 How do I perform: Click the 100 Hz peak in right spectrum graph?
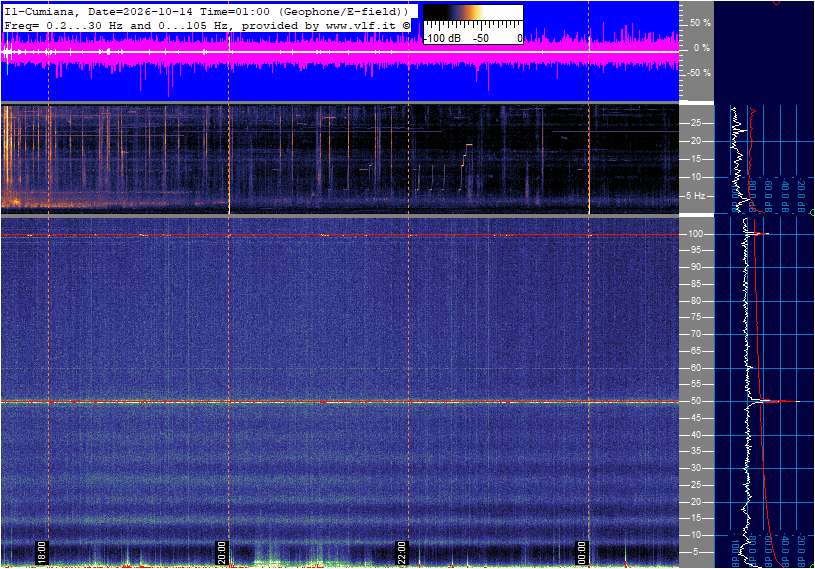[758, 234]
